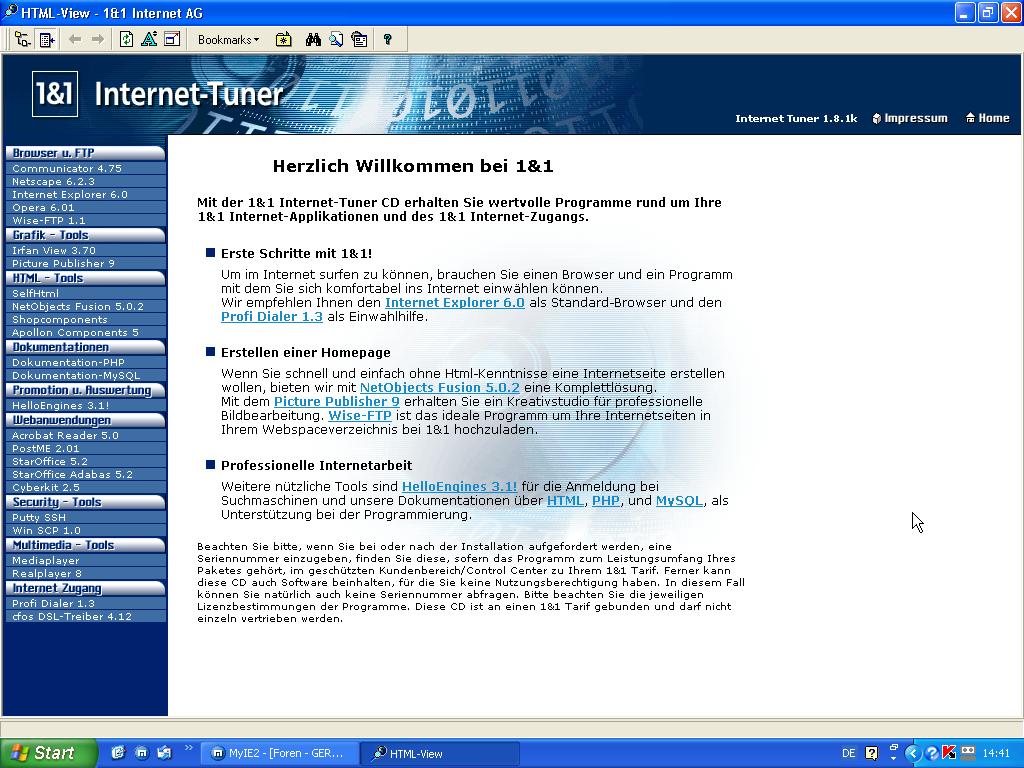Click the magnifier page search icon
The image size is (1024, 768).
coord(336,40)
